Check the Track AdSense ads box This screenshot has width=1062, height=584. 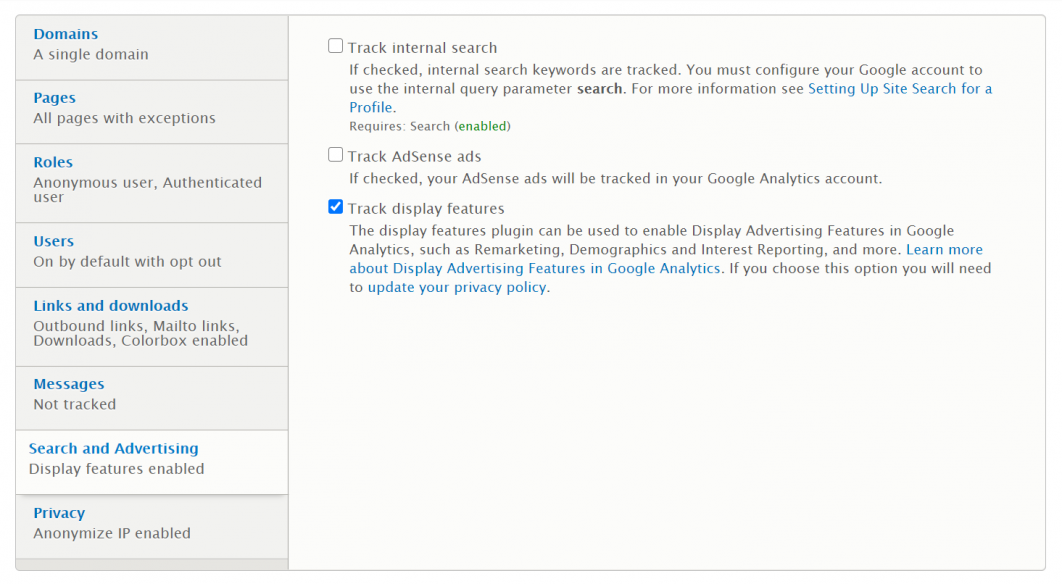pyautogui.click(x=336, y=155)
